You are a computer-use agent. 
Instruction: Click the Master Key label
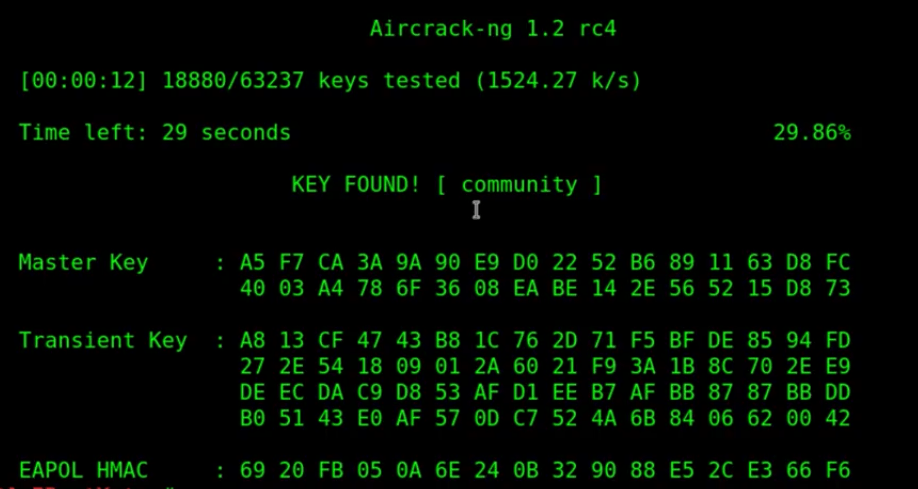(83, 262)
